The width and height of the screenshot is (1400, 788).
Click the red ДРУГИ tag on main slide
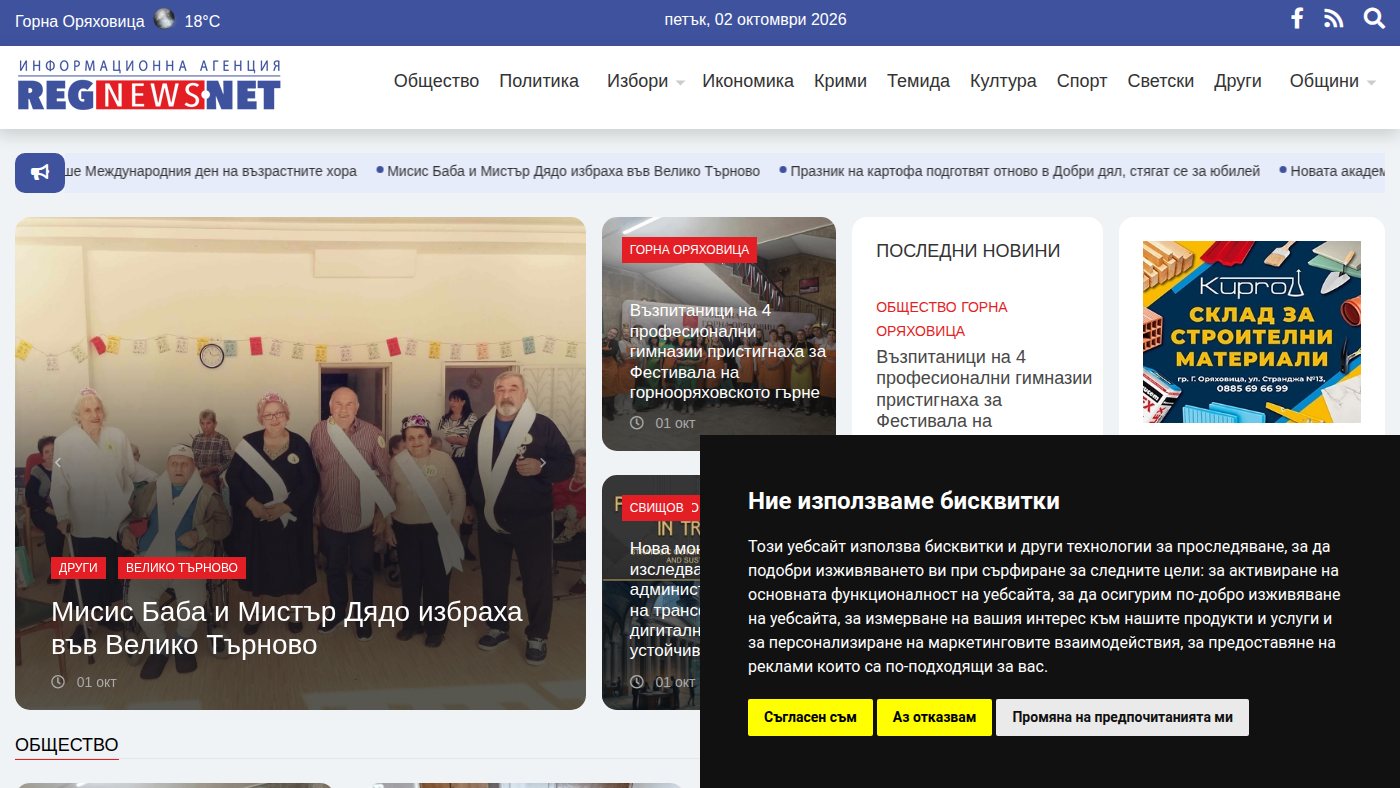pyautogui.click(x=78, y=568)
